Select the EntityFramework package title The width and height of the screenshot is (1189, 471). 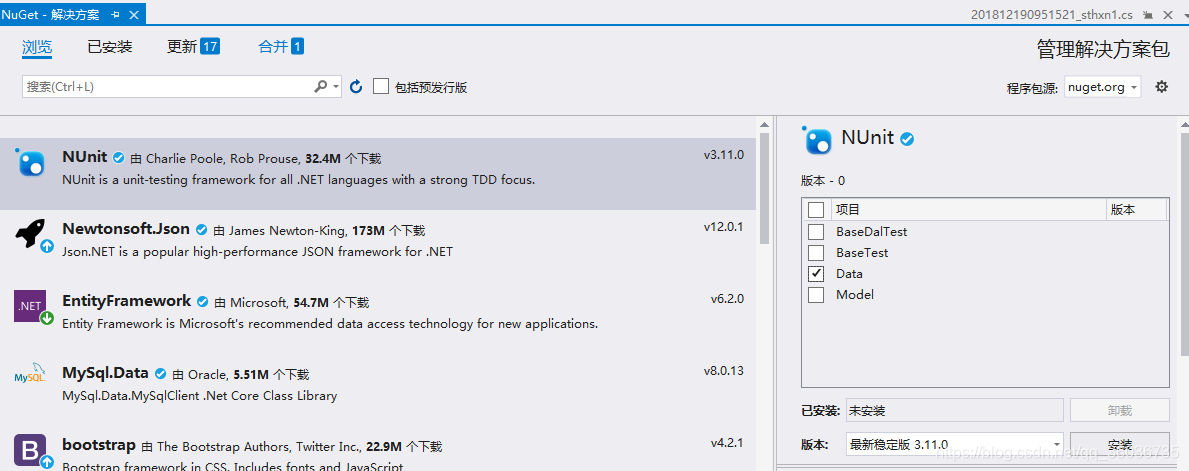[127, 301]
